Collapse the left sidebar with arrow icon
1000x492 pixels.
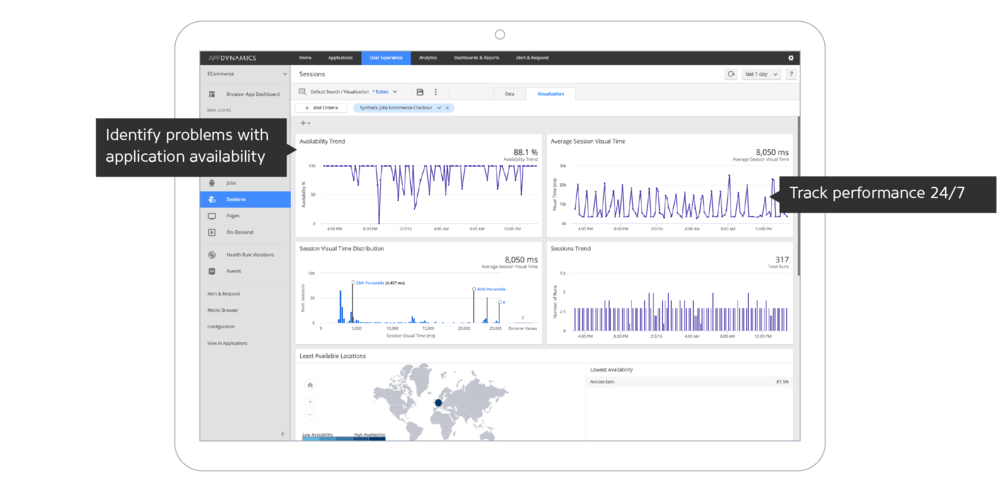283,433
